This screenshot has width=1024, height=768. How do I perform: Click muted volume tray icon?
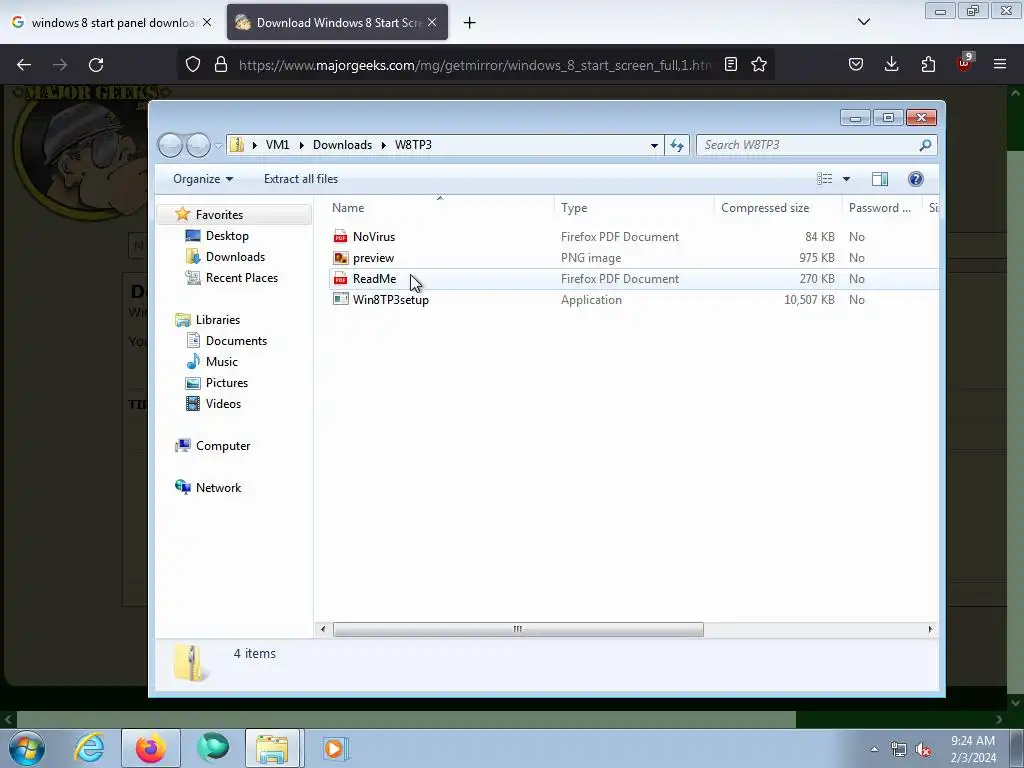point(923,750)
